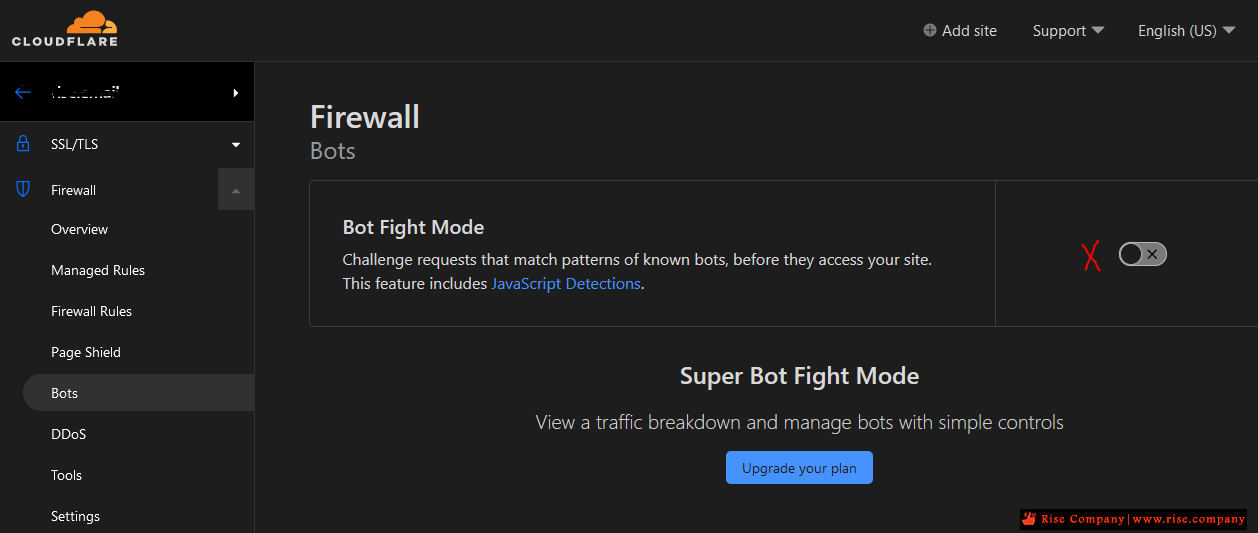This screenshot has height=533, width=1258.
Task: Enable the Bot Fight Mode toggle
Action: [1142, 254]
